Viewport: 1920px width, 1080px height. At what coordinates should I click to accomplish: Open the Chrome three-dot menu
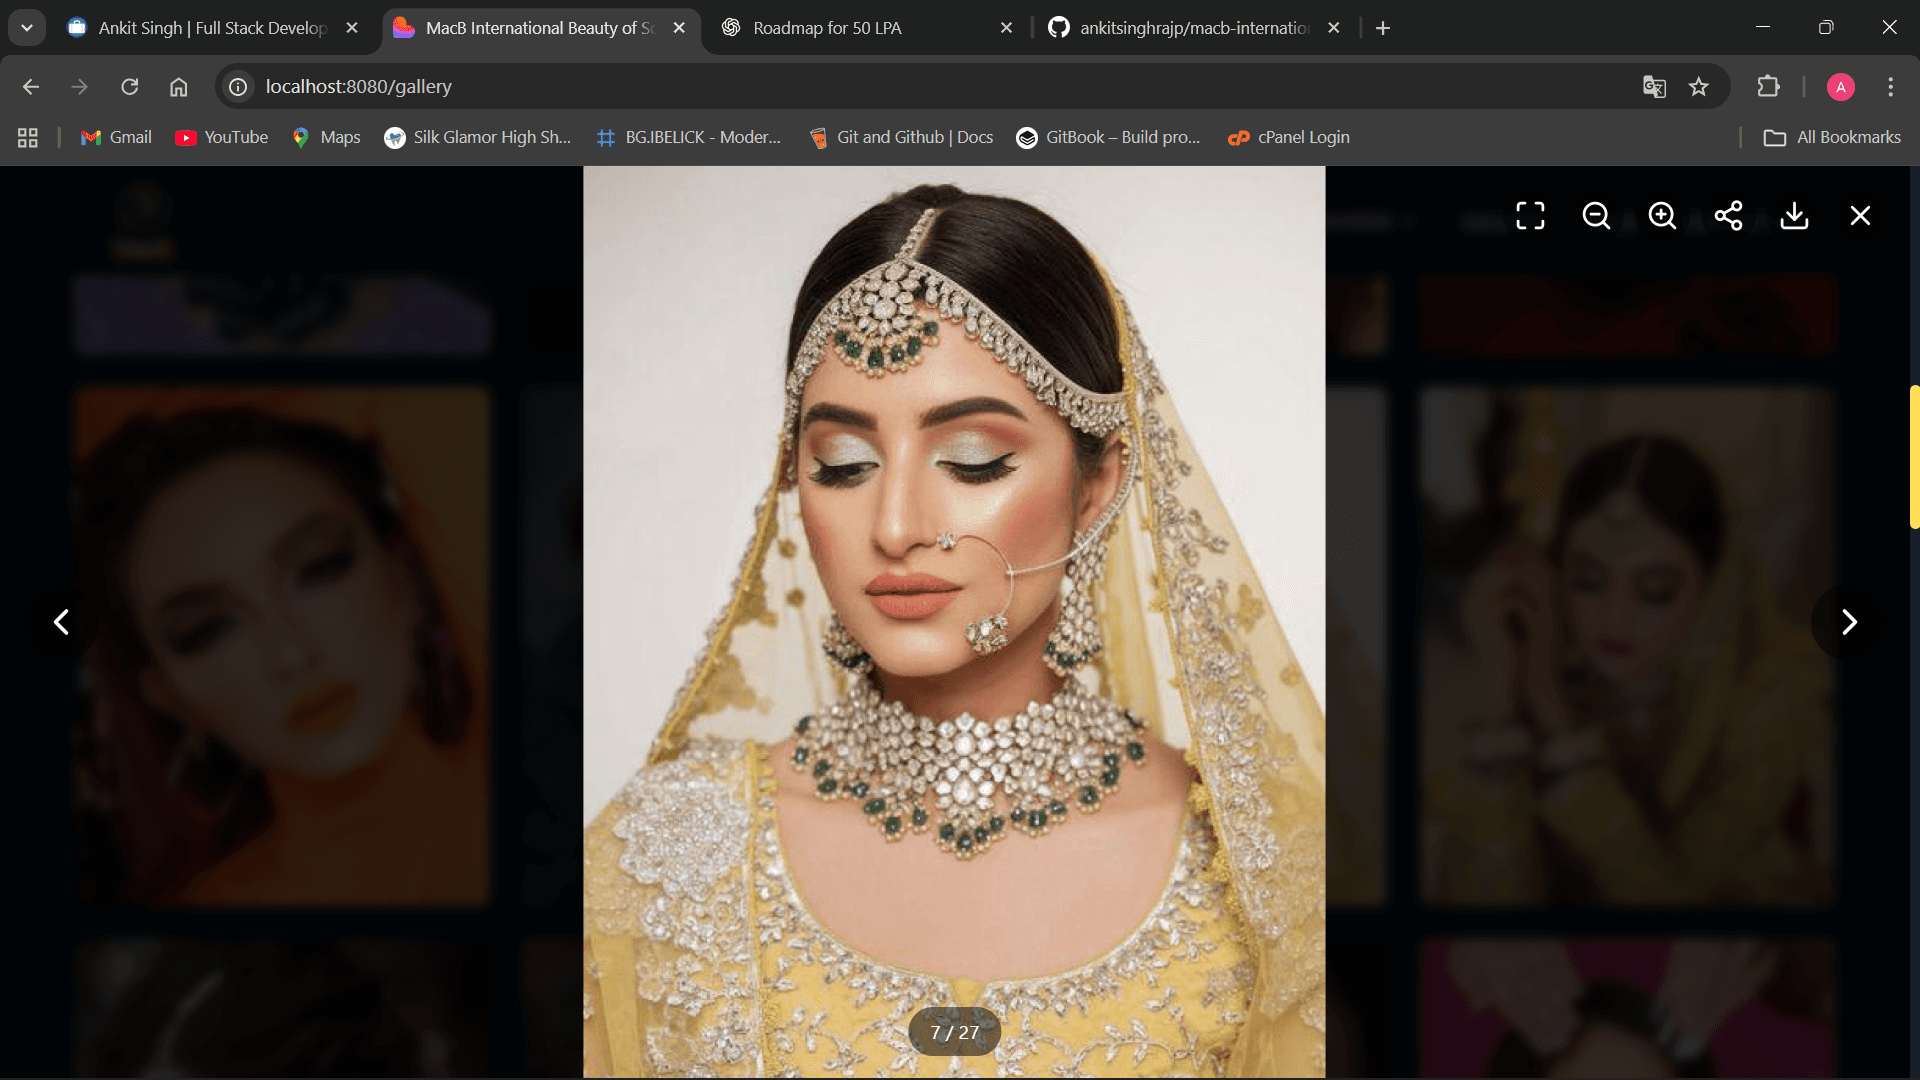click(x=1890, y=87)
